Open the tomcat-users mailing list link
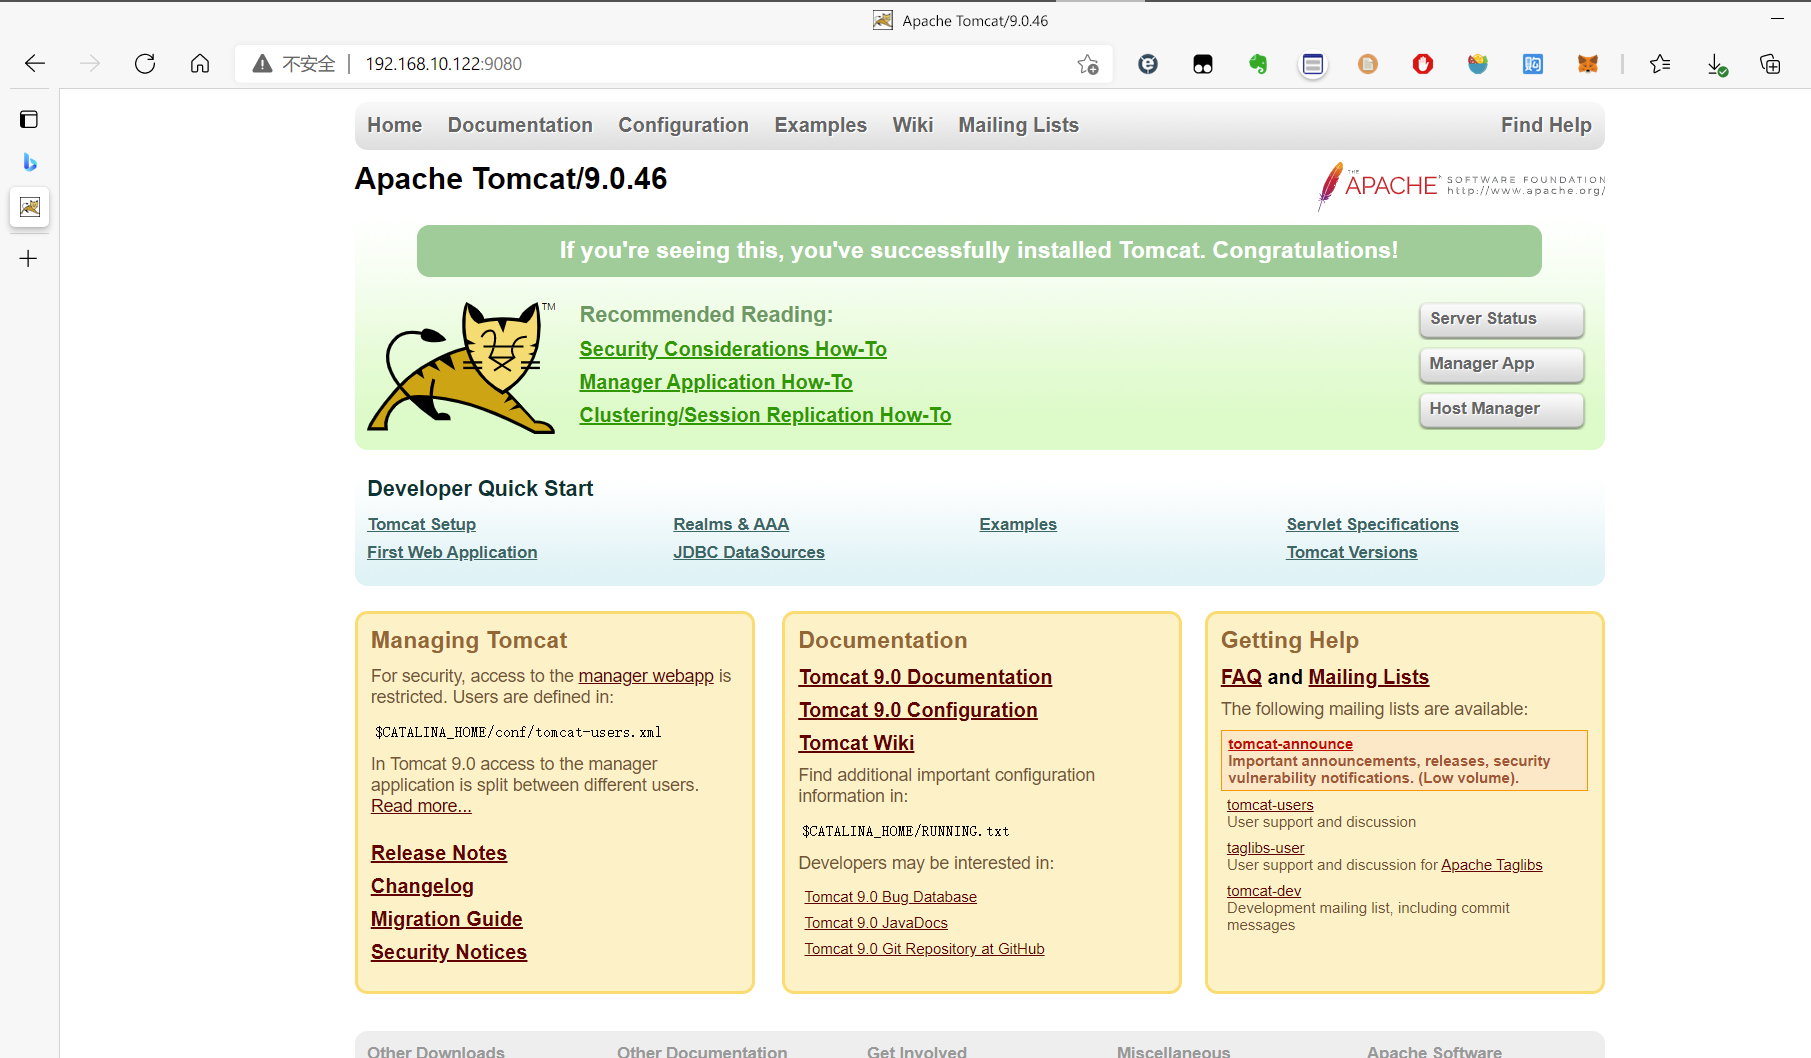Viewport: 1811px width, 1058px height. pos(1270,805)
